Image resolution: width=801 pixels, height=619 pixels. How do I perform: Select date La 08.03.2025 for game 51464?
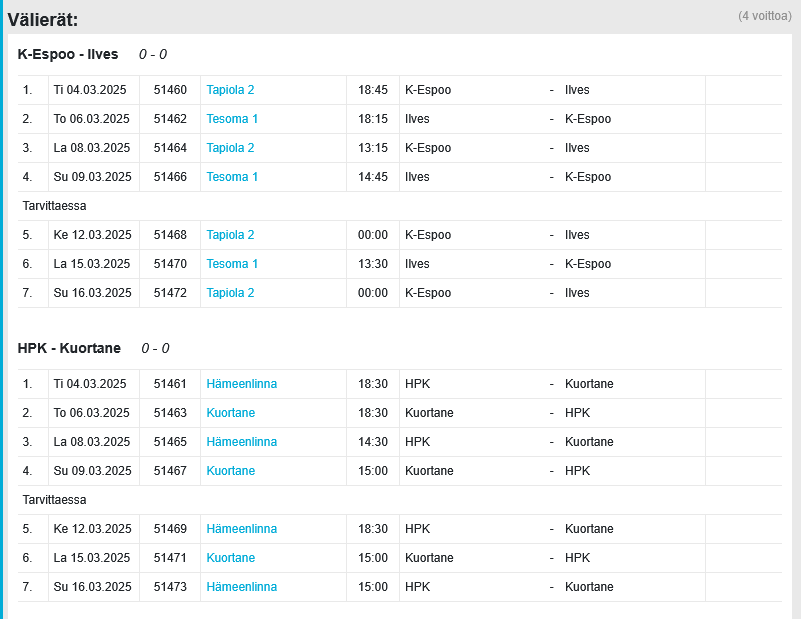pos(92,148)
